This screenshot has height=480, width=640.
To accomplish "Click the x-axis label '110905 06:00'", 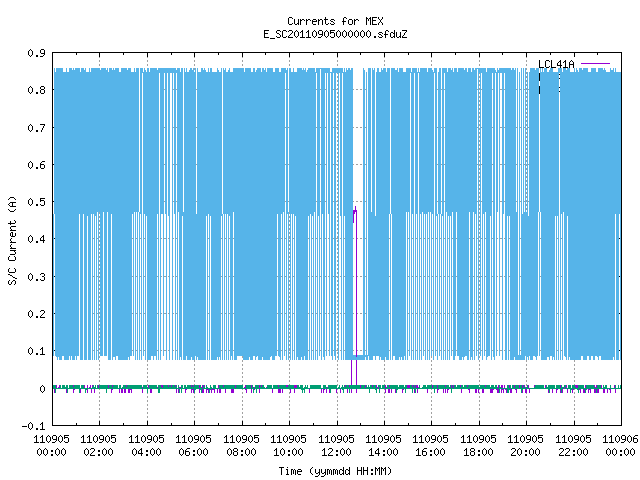I will click(x=193, y=446).
